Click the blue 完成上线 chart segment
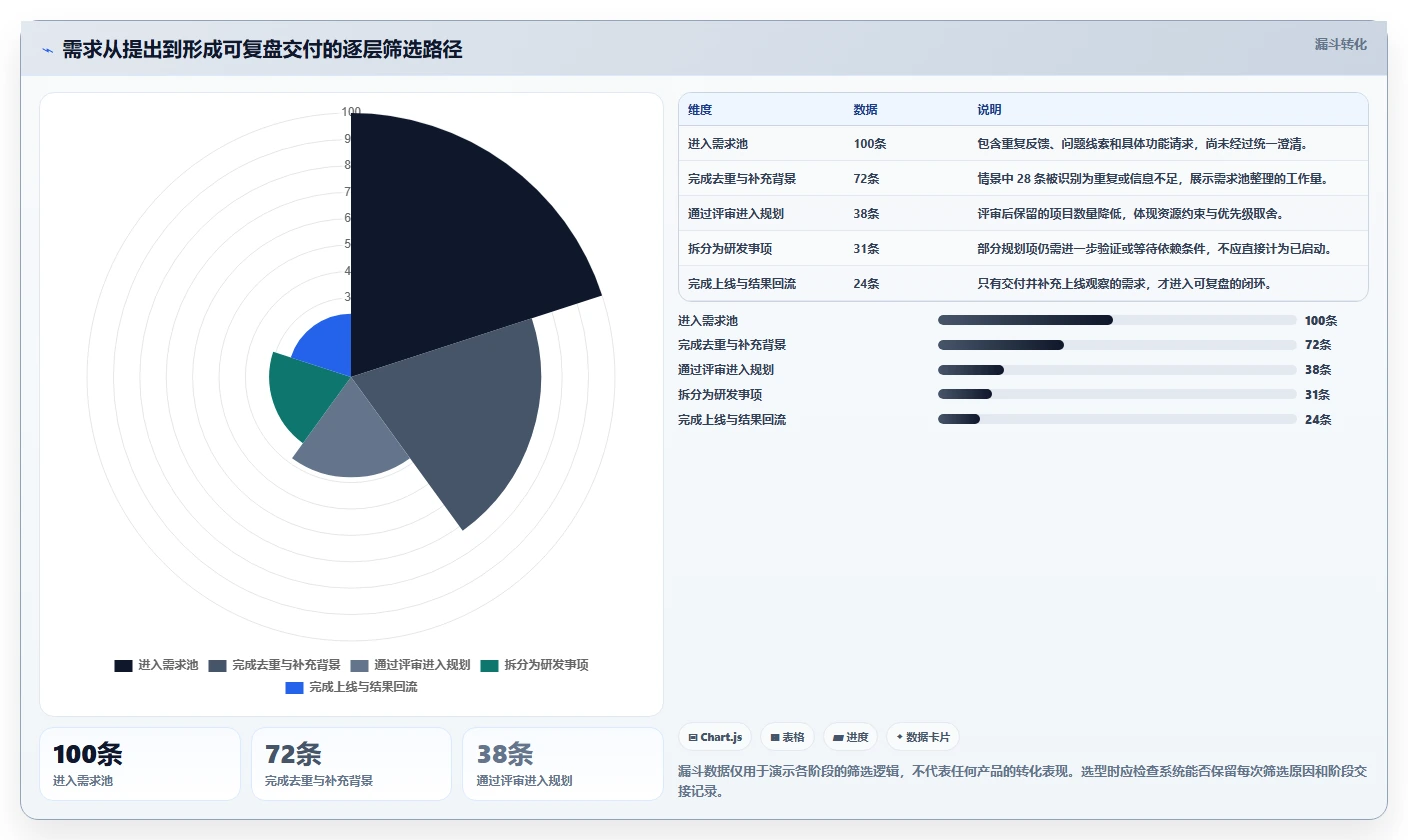Screen dimensions: 1408x840 328,345
